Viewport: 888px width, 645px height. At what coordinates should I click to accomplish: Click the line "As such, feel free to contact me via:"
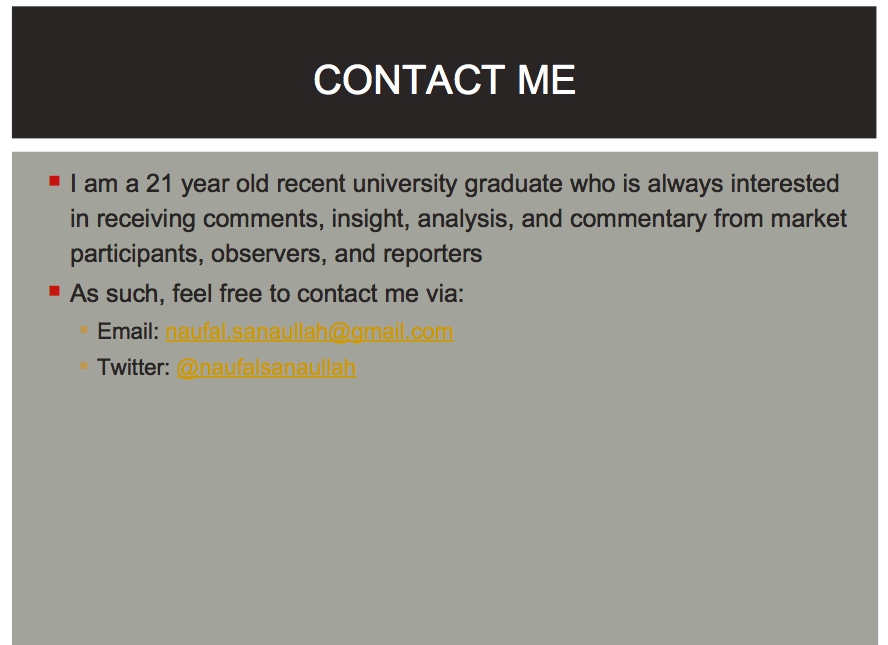(267, 294)
